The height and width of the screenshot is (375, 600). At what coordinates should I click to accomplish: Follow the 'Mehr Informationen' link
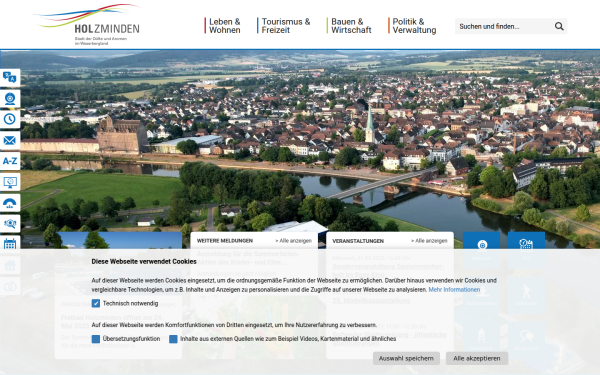[454, 290]
